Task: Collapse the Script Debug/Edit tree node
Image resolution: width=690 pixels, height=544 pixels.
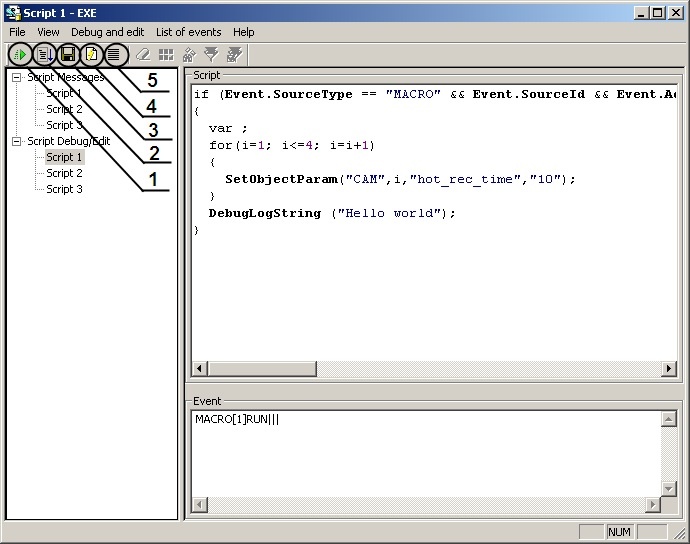Action: (17, 141)
